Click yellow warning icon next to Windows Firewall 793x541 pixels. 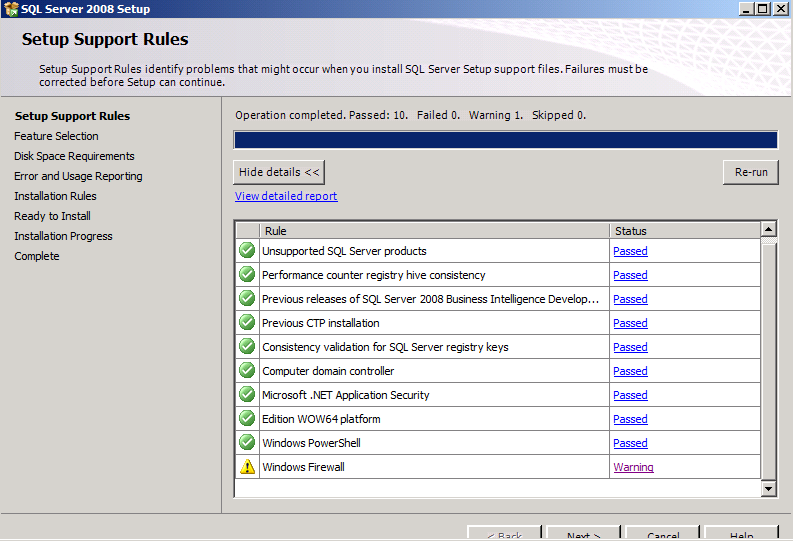click(247, 467)
